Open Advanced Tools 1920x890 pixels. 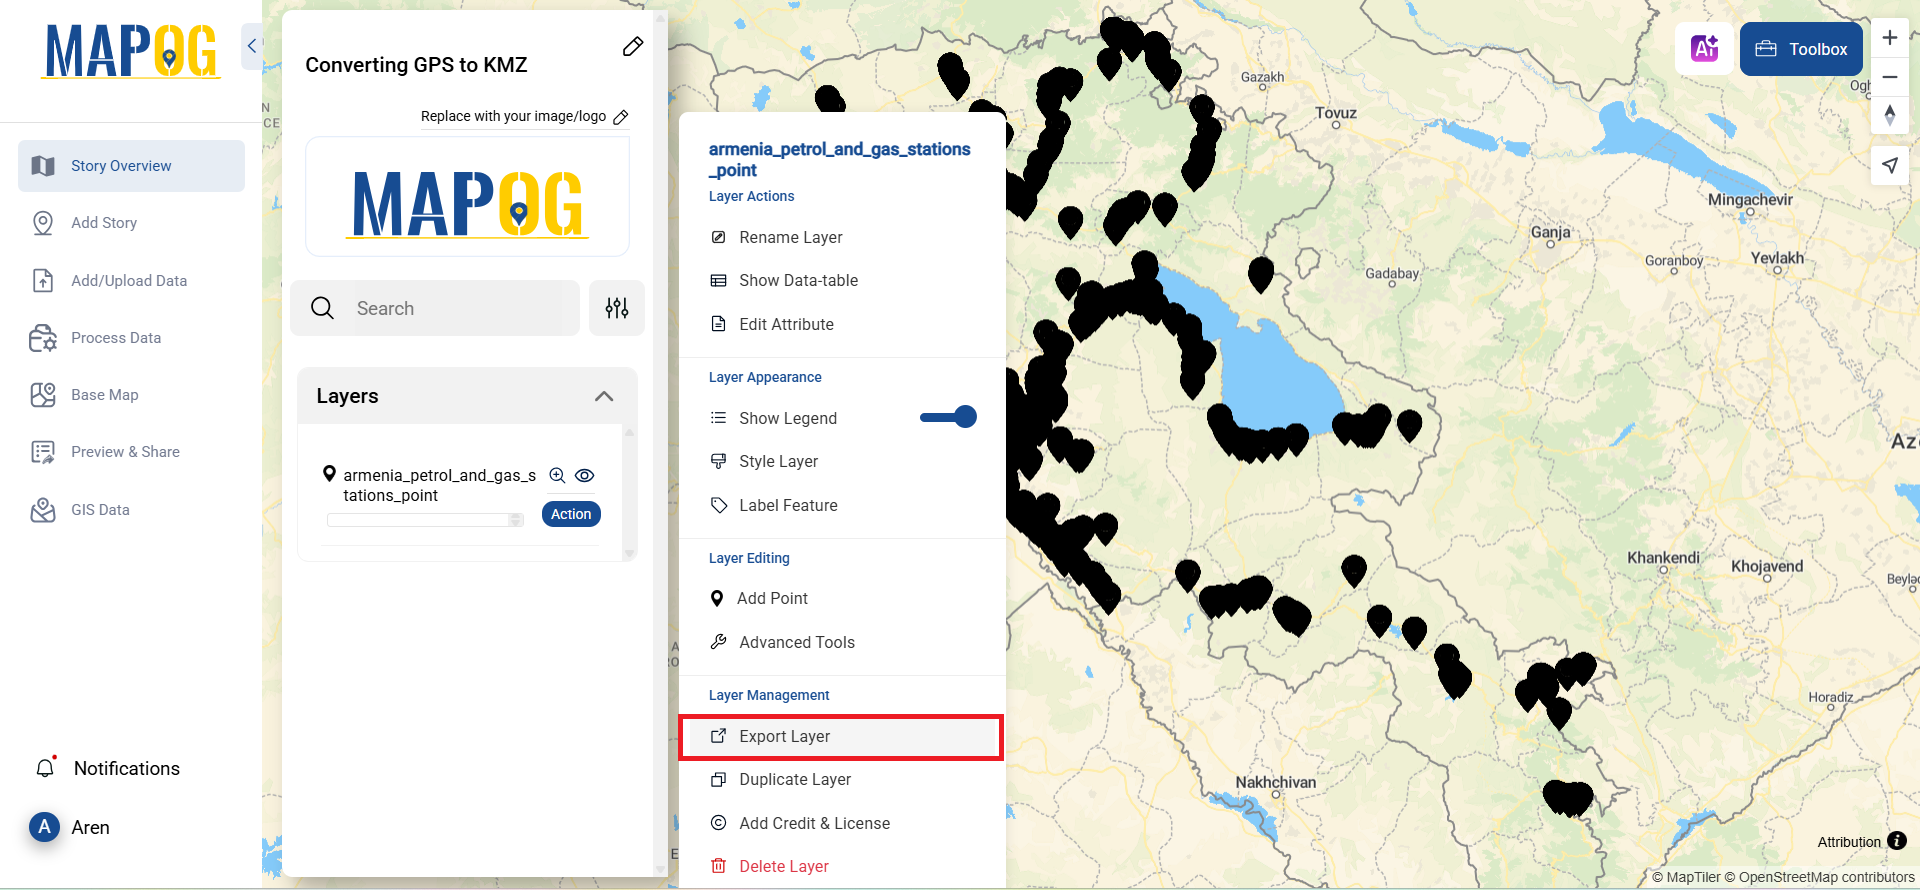(797, 642)
